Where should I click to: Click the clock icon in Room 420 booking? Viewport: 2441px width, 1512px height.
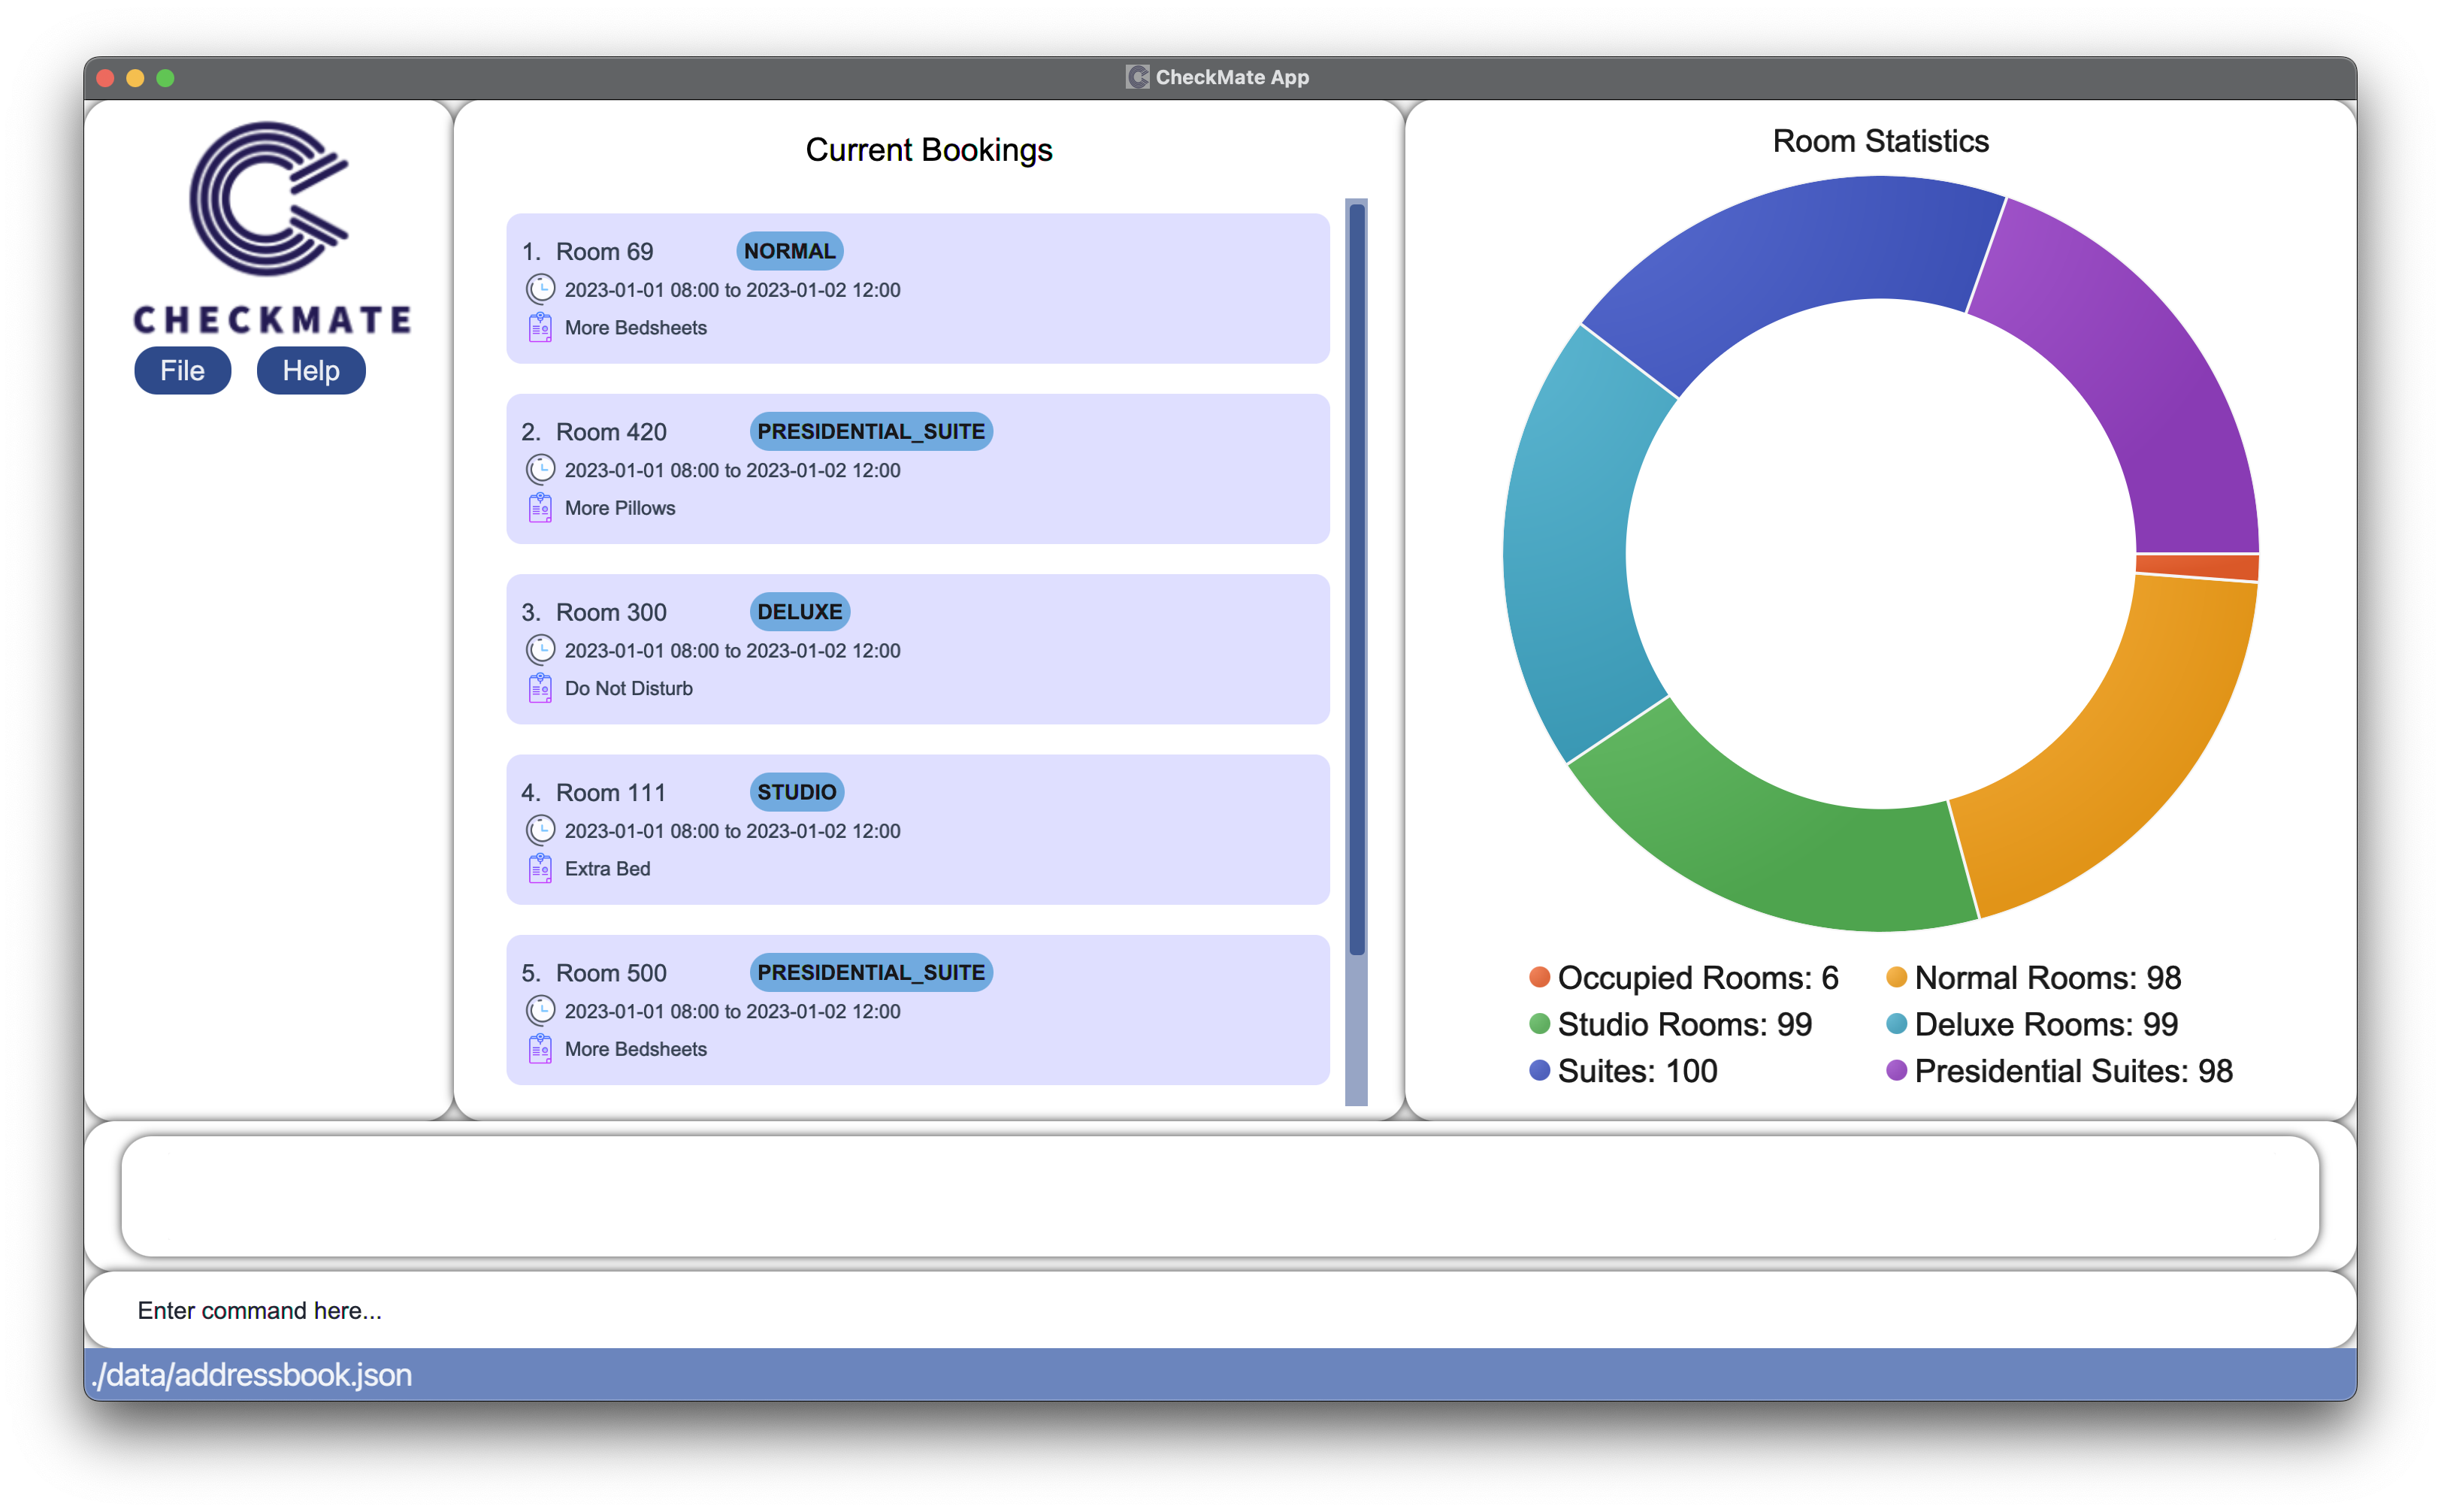[x=540, y=470]
